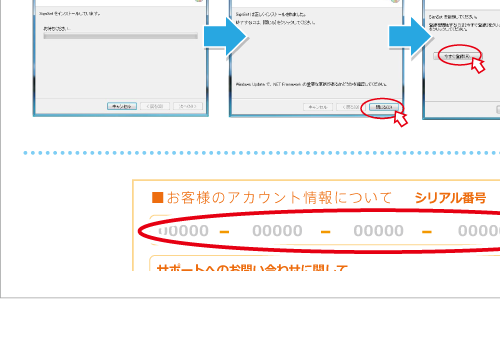Image resolution: width=500 pixels, height=360 pixels.
Task: Click the cursor pointer icon in third dialog
Action: [478, 65]
